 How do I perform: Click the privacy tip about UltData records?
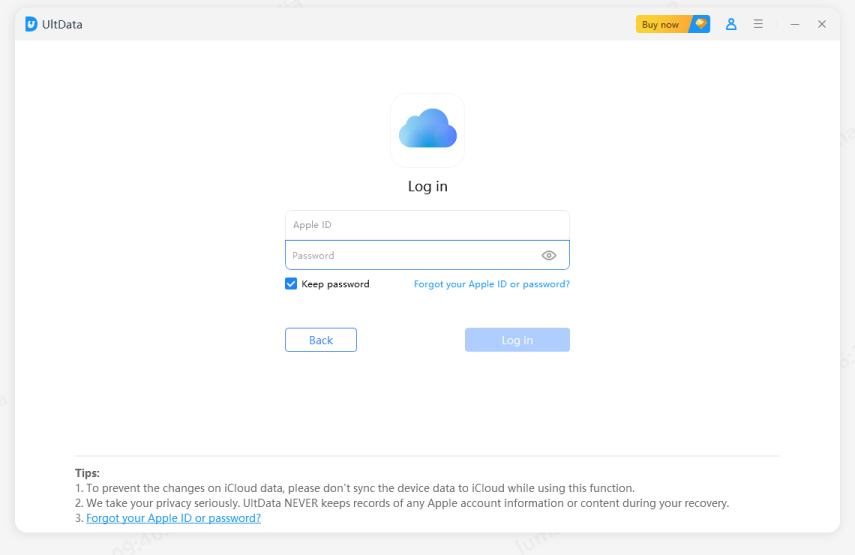(402, 503)
